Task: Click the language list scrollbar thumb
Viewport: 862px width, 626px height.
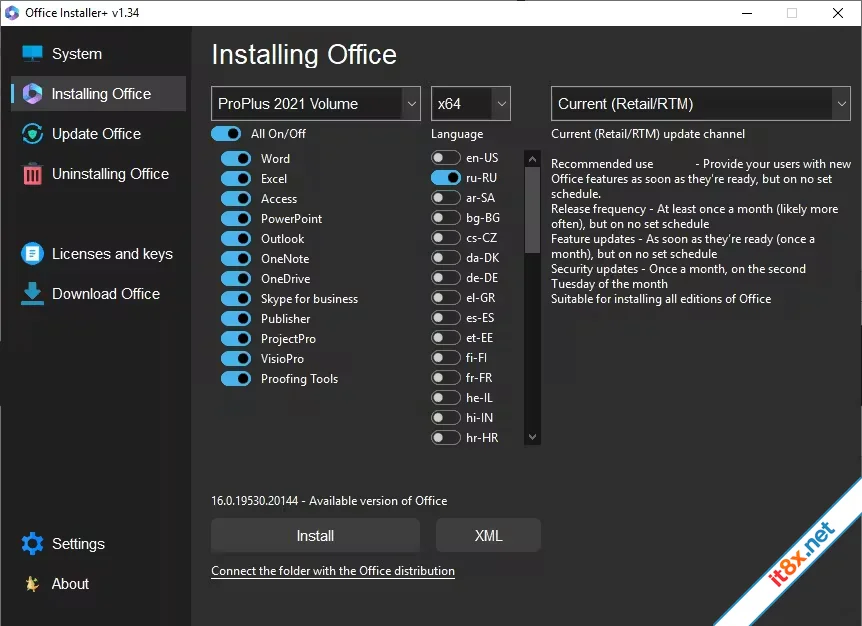Action: tap(532, 210)
